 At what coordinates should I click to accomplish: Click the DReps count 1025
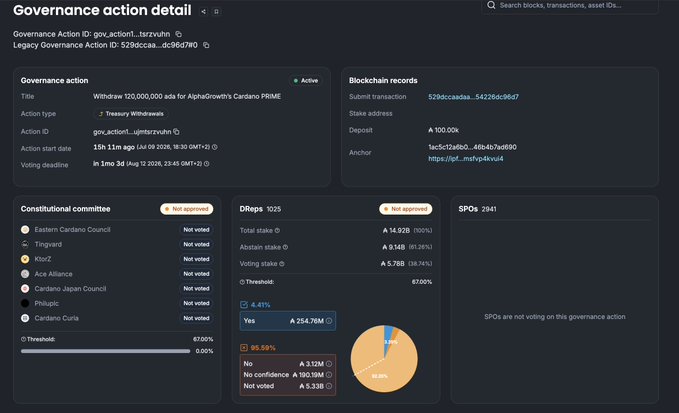tap(274, 209)
